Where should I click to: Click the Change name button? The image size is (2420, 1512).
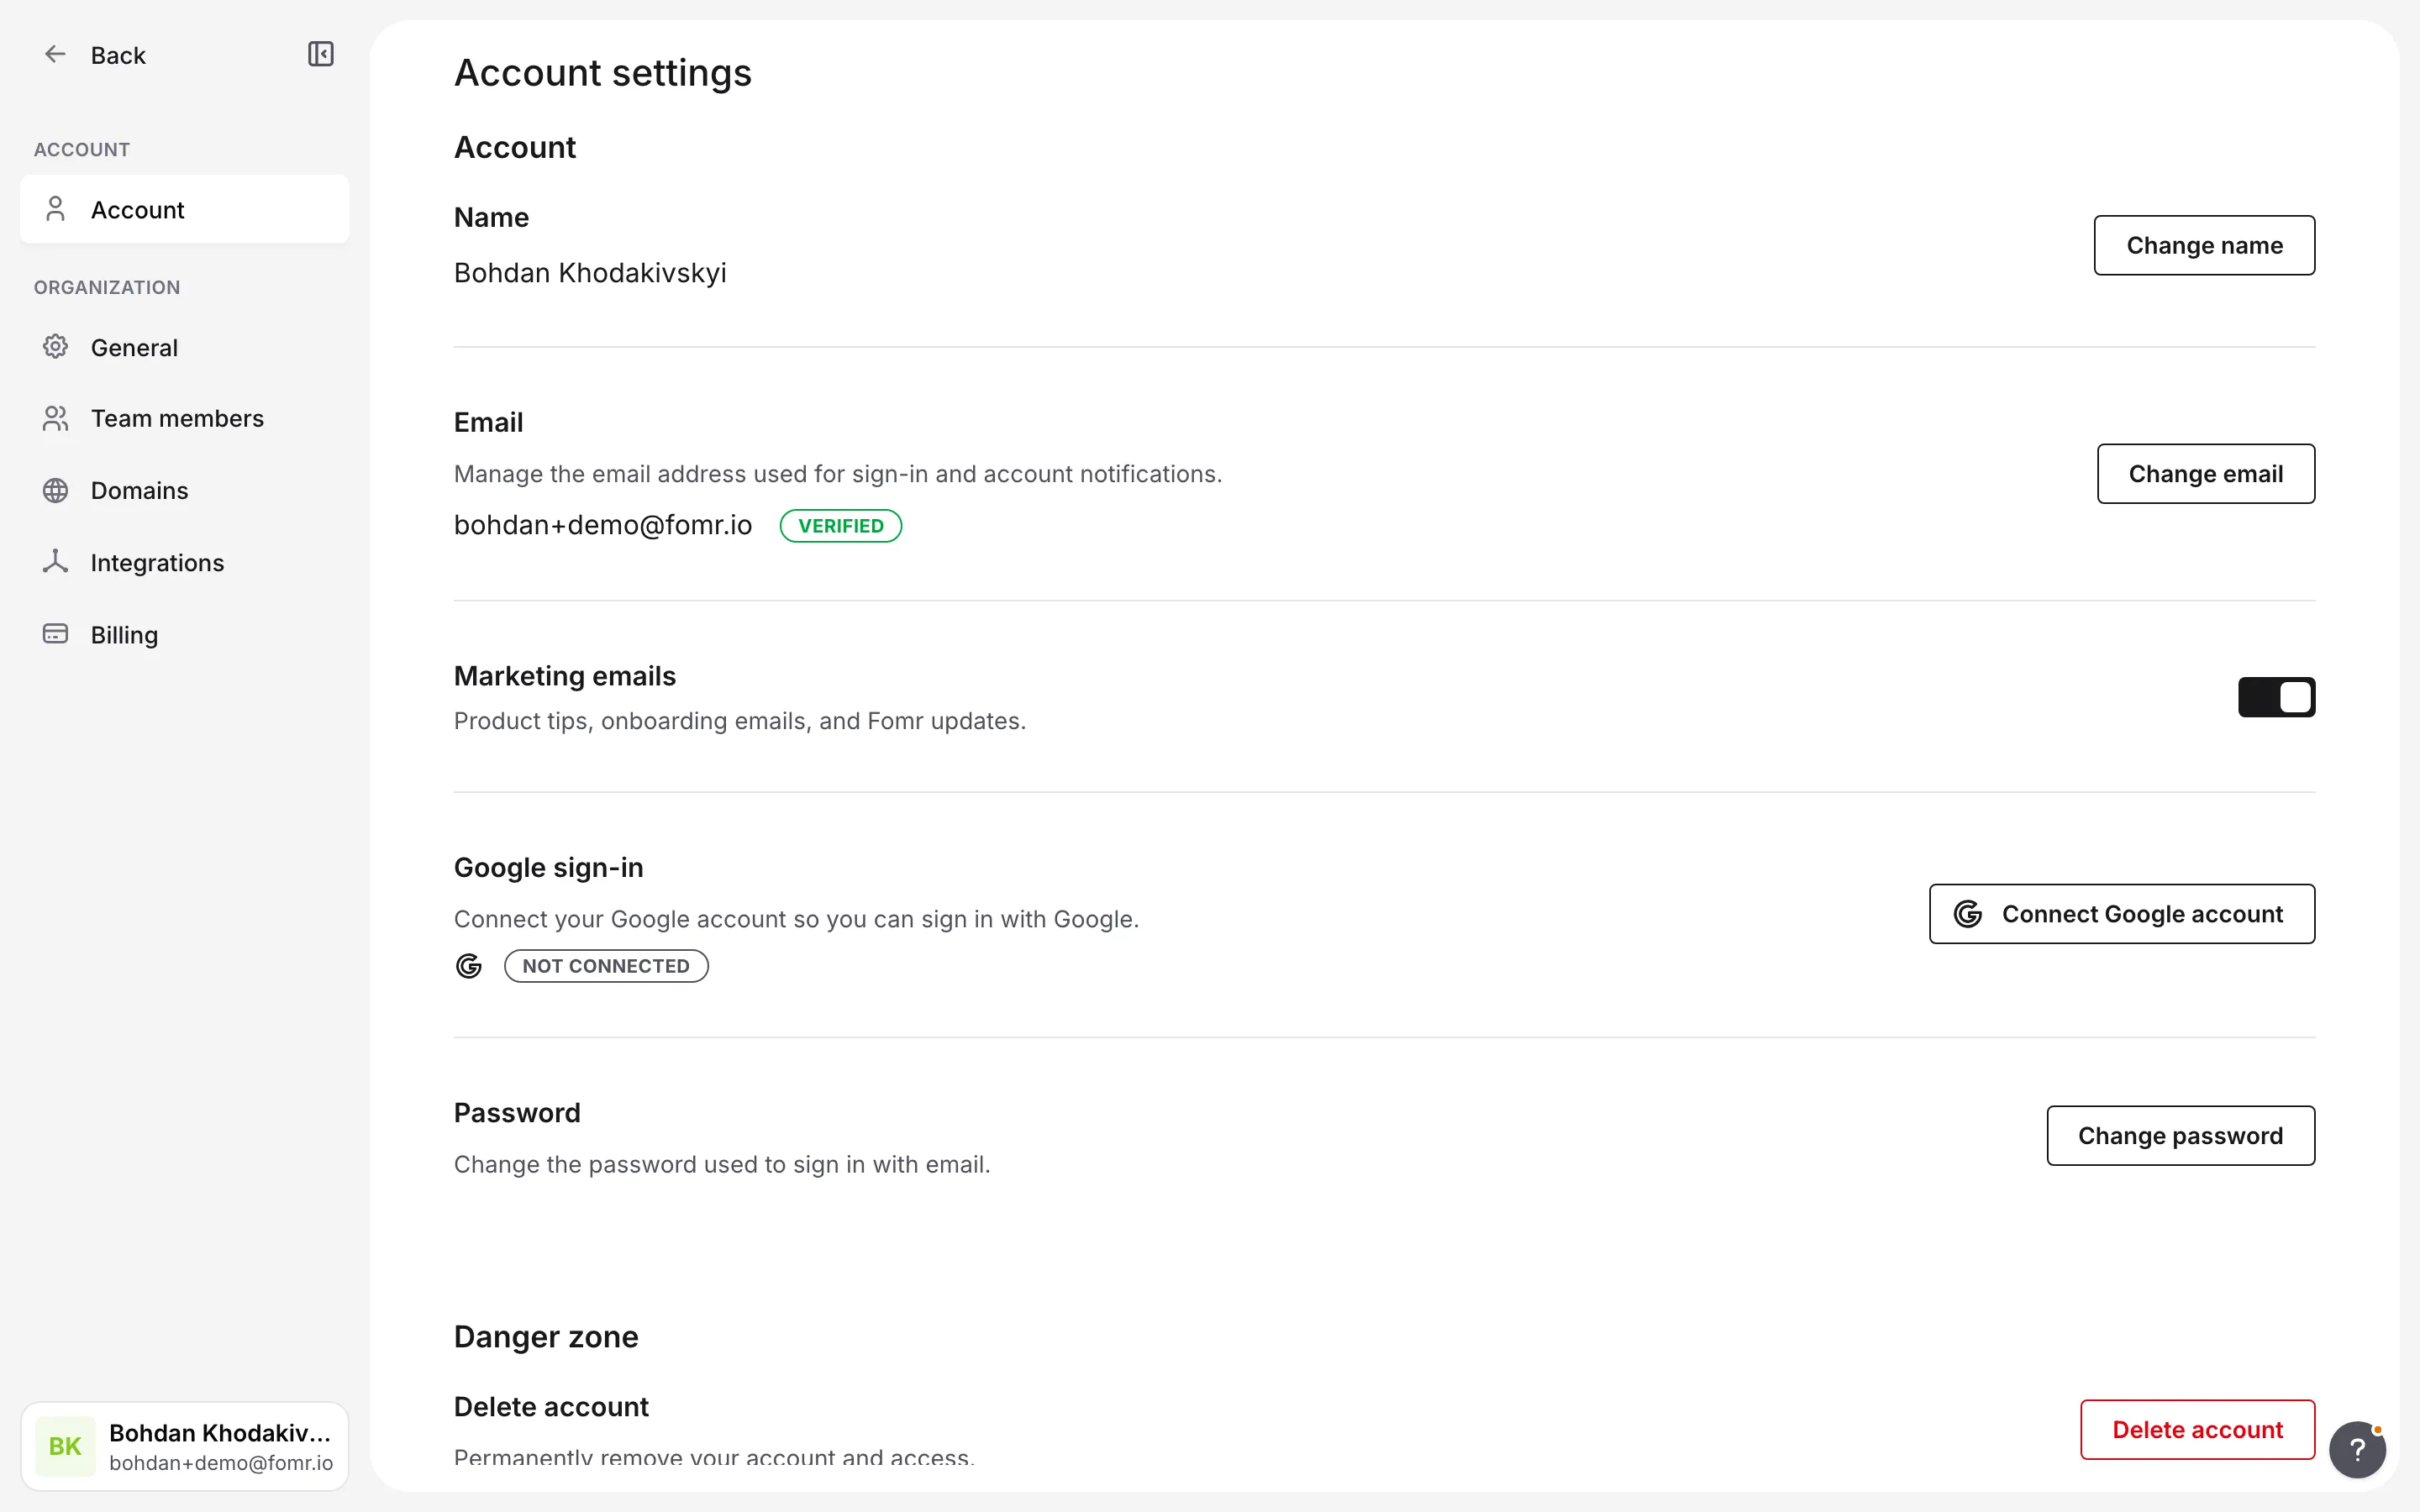[x=2204, y=245]
